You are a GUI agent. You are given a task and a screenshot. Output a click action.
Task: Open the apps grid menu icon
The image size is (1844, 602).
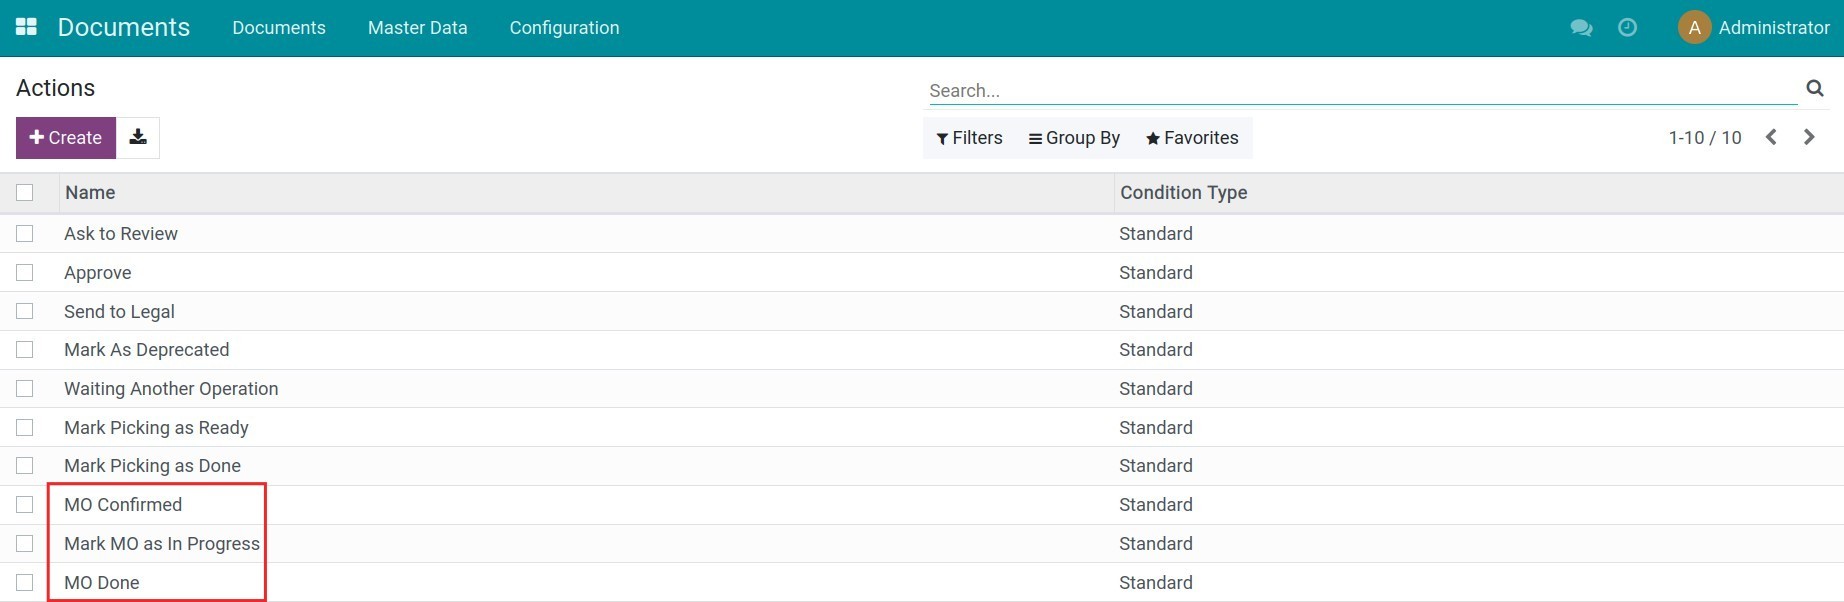[26, 27]
